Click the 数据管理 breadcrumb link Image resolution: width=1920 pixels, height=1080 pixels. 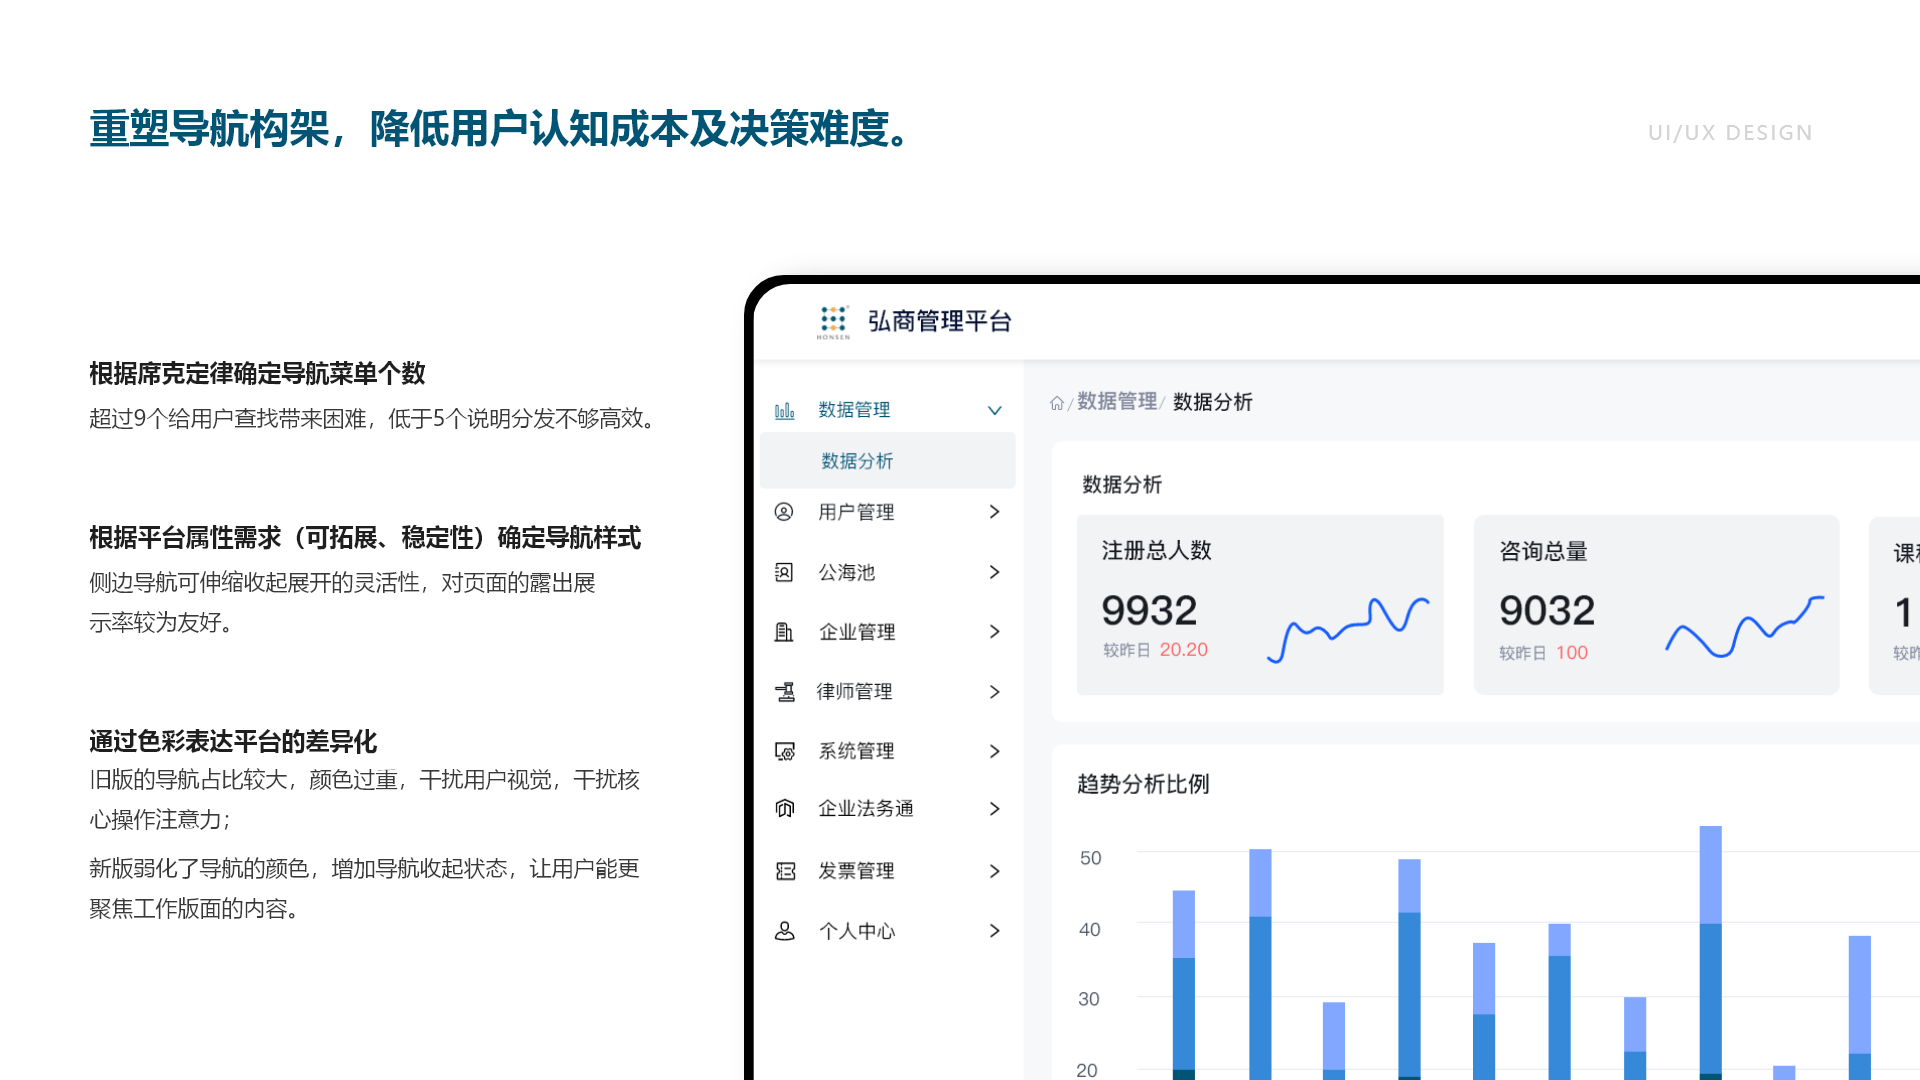1116,402
